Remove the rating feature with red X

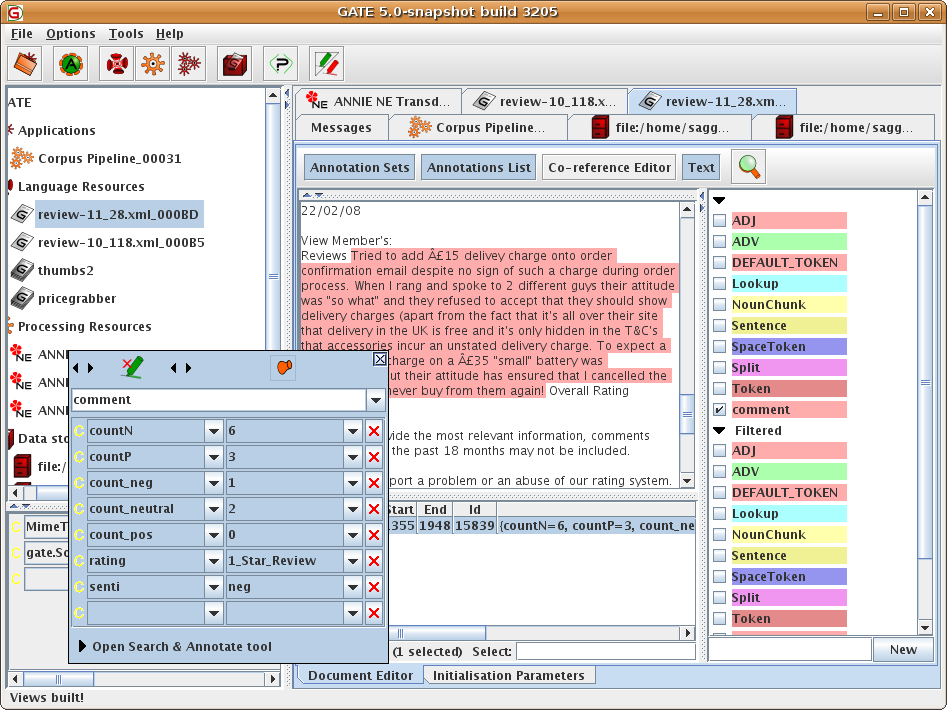point(374,561)
